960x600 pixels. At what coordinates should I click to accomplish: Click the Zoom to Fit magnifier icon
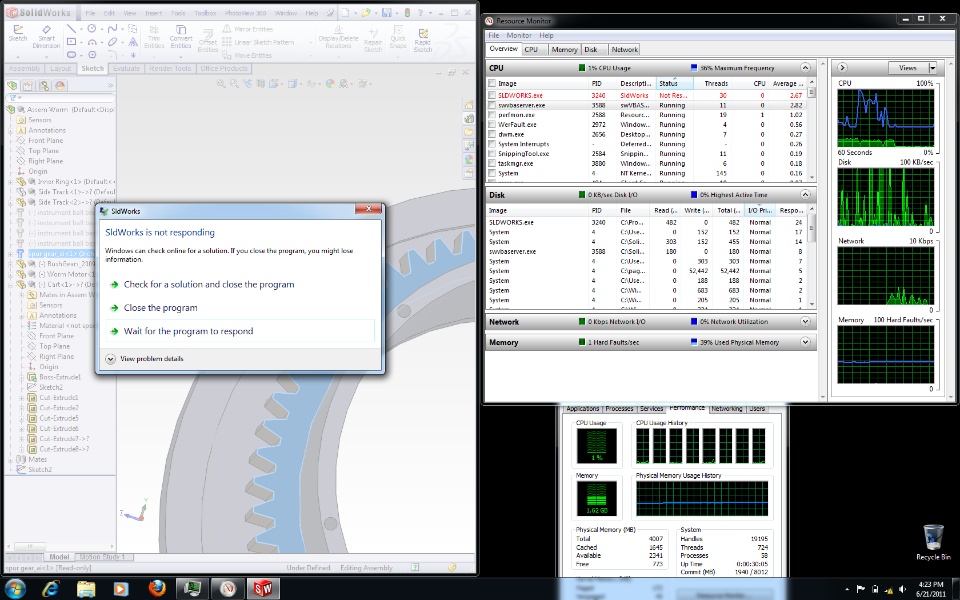pos(221,84)
